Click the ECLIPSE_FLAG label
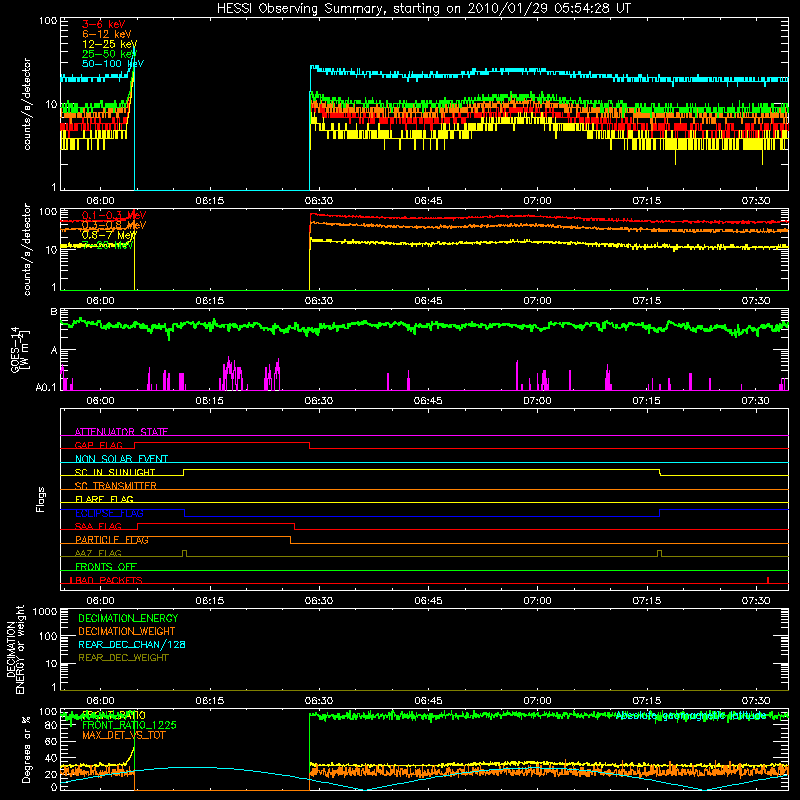Screen dimensions: 800x800 click(x=109, y=513)
